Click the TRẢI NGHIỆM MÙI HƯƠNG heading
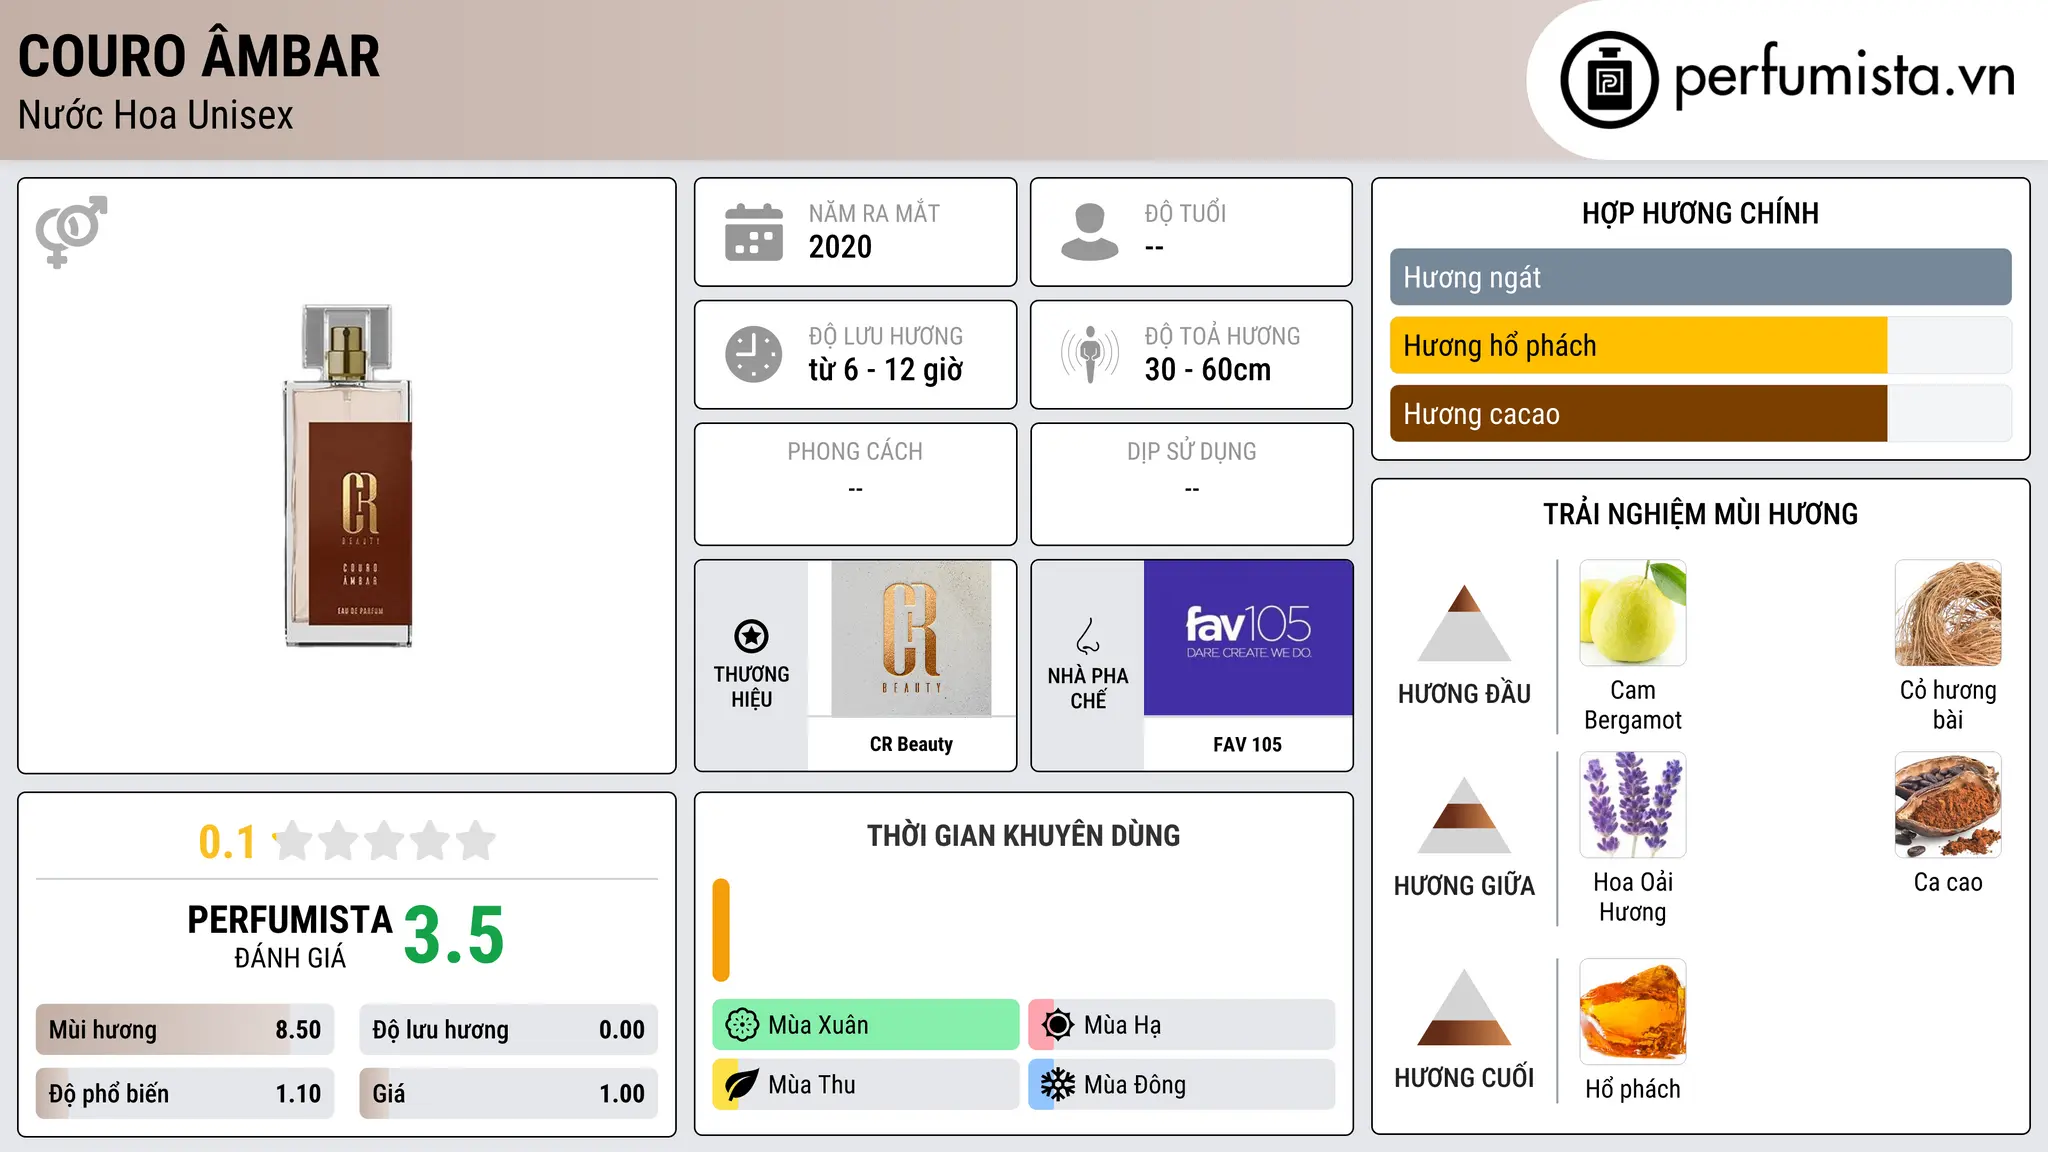This screenshot has height=1152, width=2048. click(x=1700, y=515)
